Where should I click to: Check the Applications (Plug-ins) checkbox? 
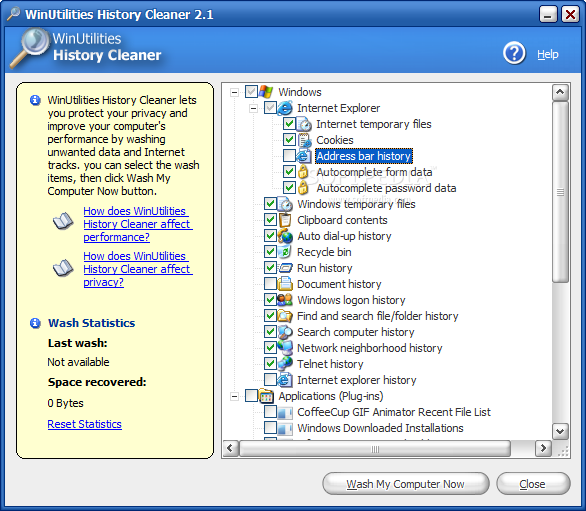[x=252, y=395]
